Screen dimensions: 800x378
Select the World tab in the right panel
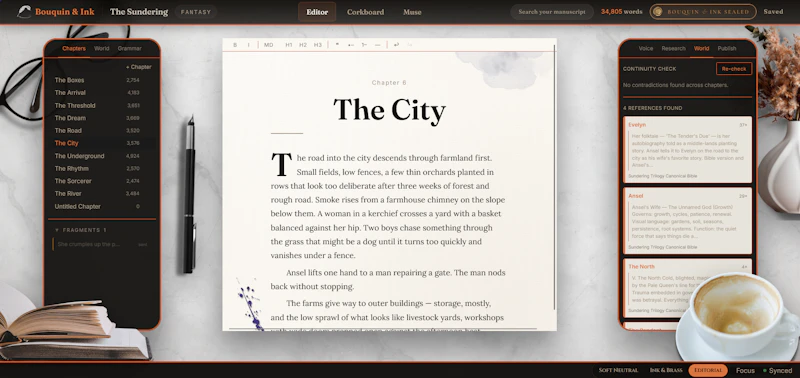(x=702, y=48)
